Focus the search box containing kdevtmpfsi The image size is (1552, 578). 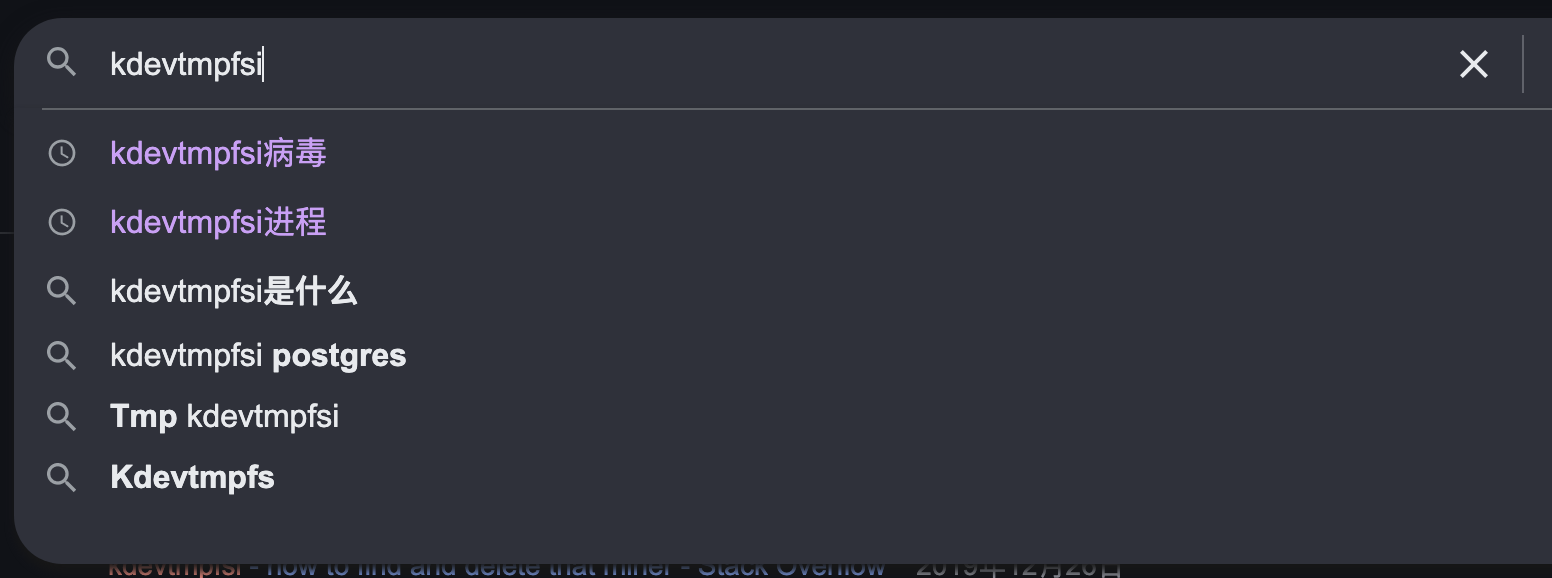tap(700, 64)
